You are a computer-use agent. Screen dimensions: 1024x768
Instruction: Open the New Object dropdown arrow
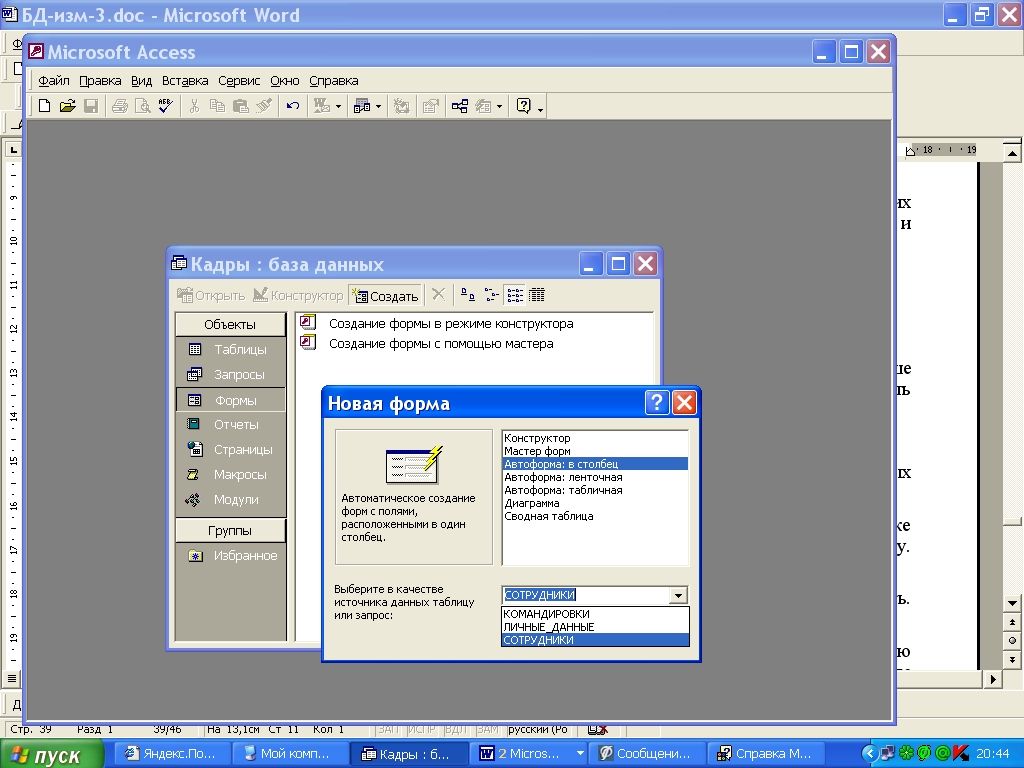tap(500, 106)
